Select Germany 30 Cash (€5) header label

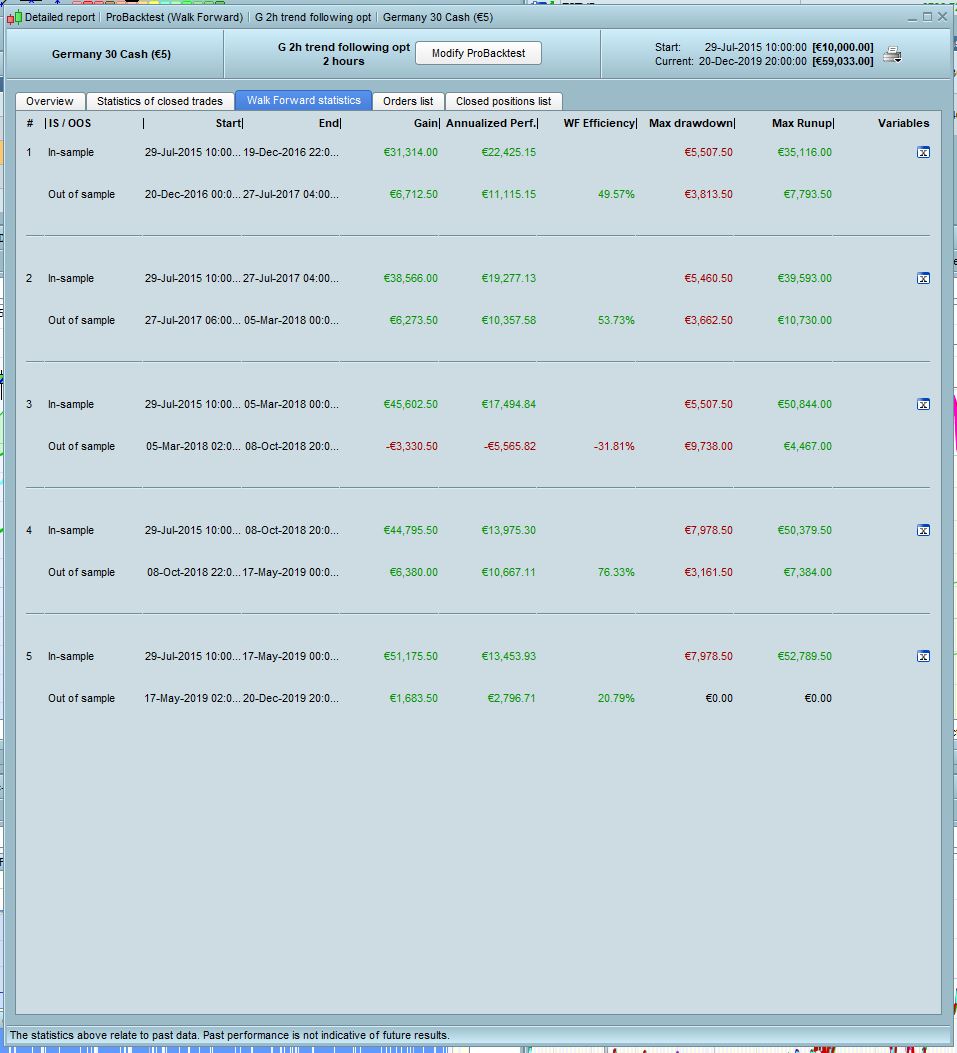(x=111, y=54)
